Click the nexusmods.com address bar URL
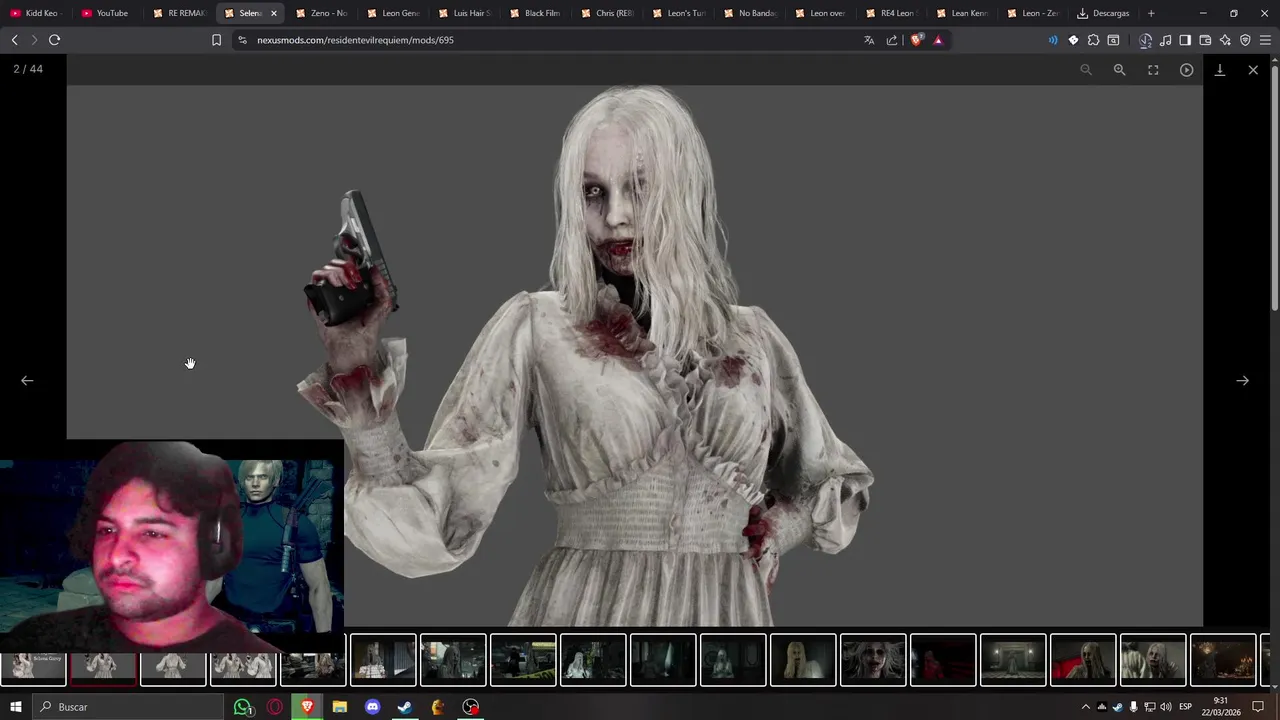The height and width of the screenshot is (720, 1280). pos(355,40)
